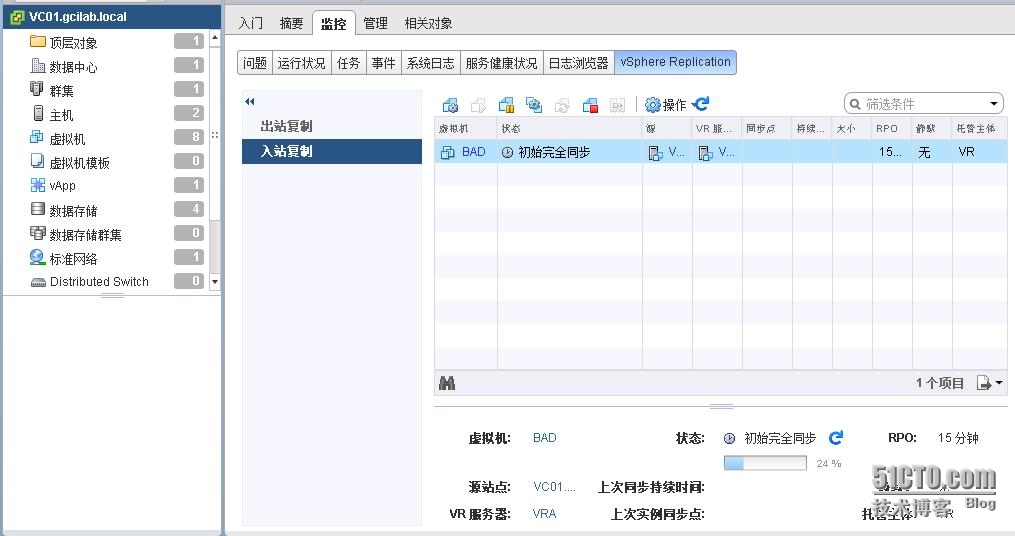Click the stop replication red-square icon
The width and height of the screenshot is (1015, 536).
point(590,105)
